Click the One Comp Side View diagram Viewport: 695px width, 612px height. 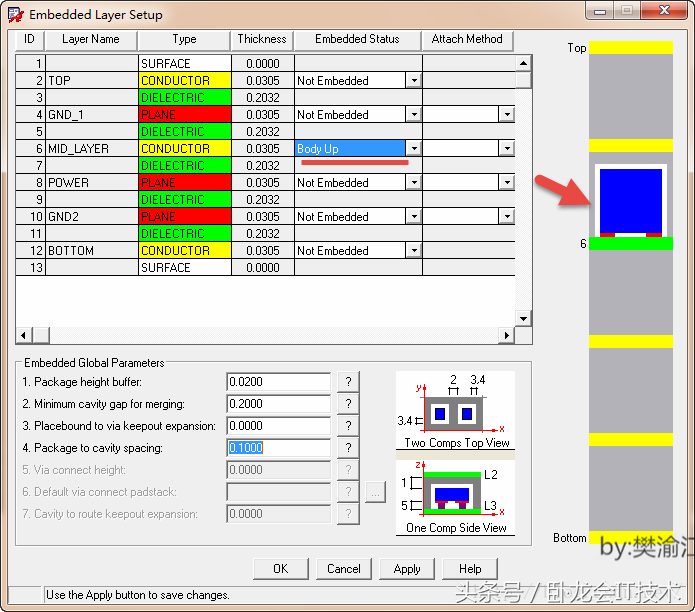tap(456, 495)
